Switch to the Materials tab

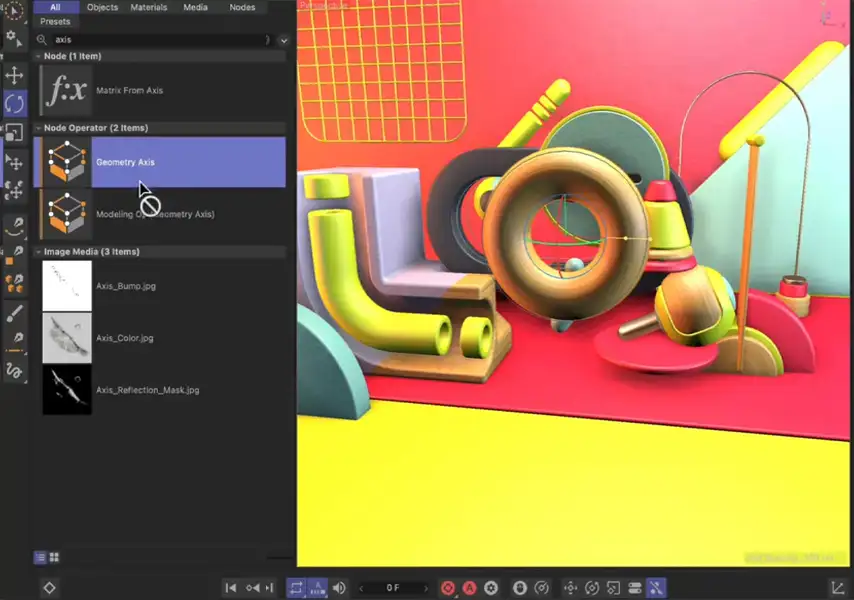[148, 7]
